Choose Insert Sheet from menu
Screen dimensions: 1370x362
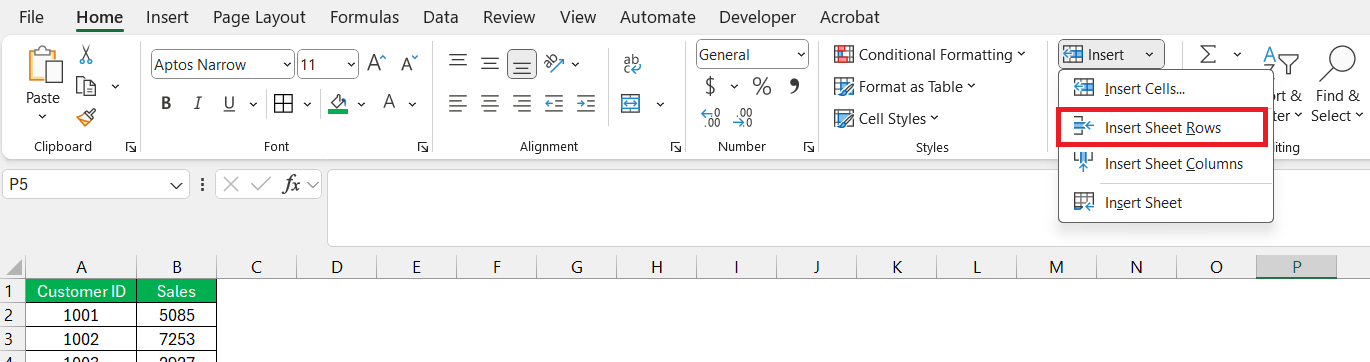tap(1166, 203)
